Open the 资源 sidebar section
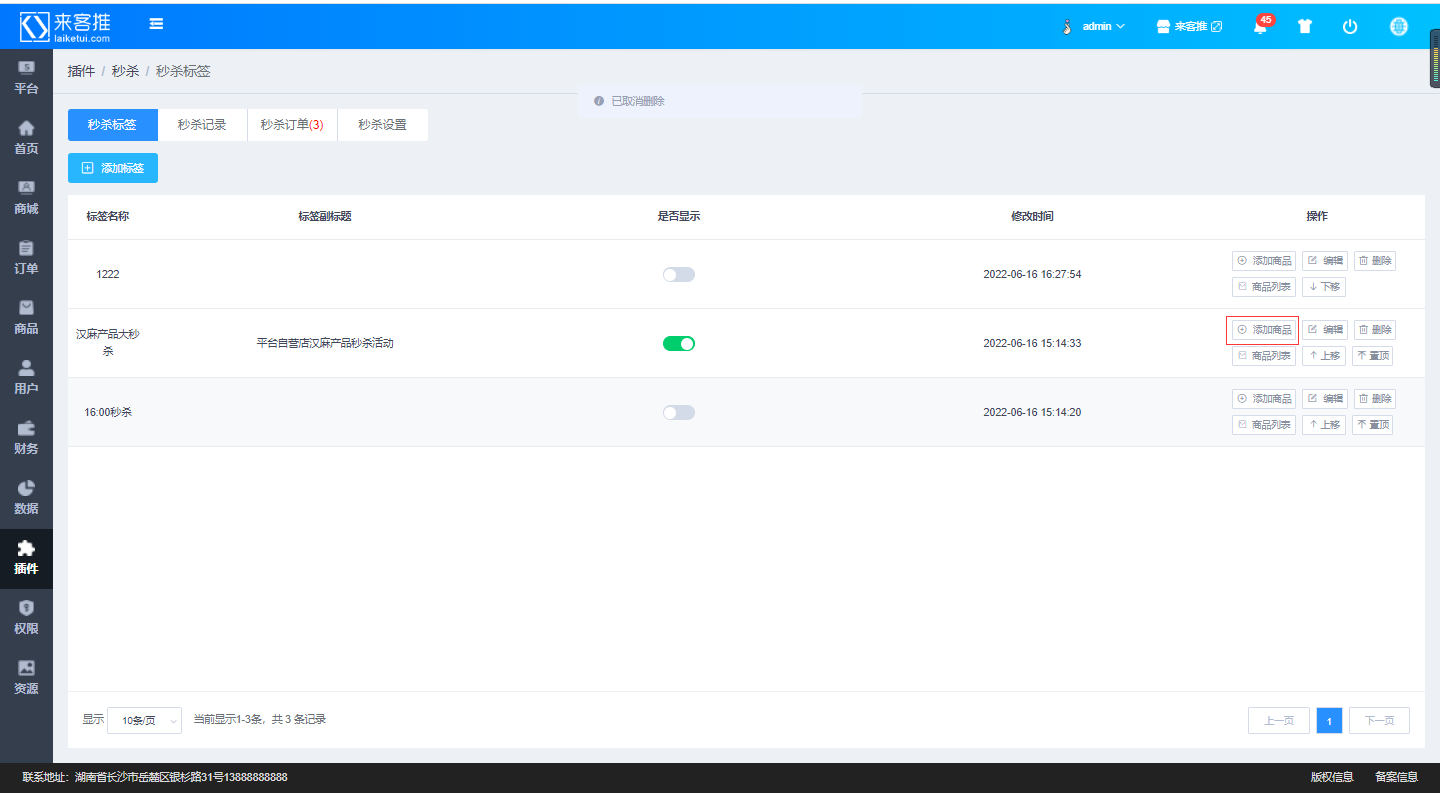 pyautogui.click(x=26, y=678)
